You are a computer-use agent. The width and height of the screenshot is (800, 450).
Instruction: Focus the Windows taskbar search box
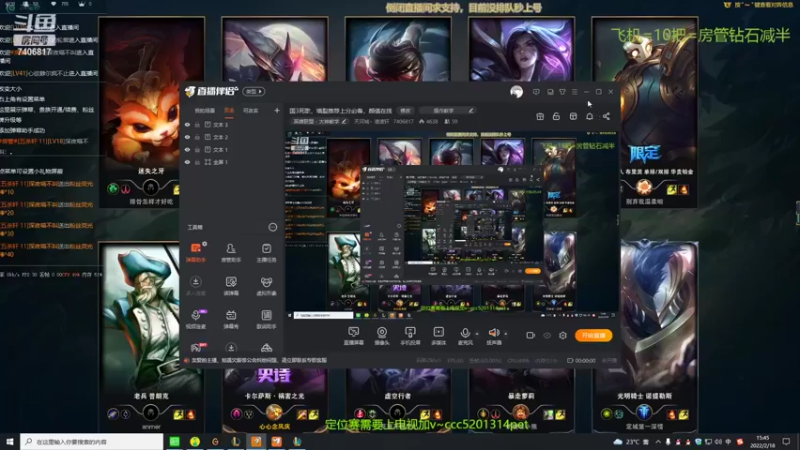(92, 442)
